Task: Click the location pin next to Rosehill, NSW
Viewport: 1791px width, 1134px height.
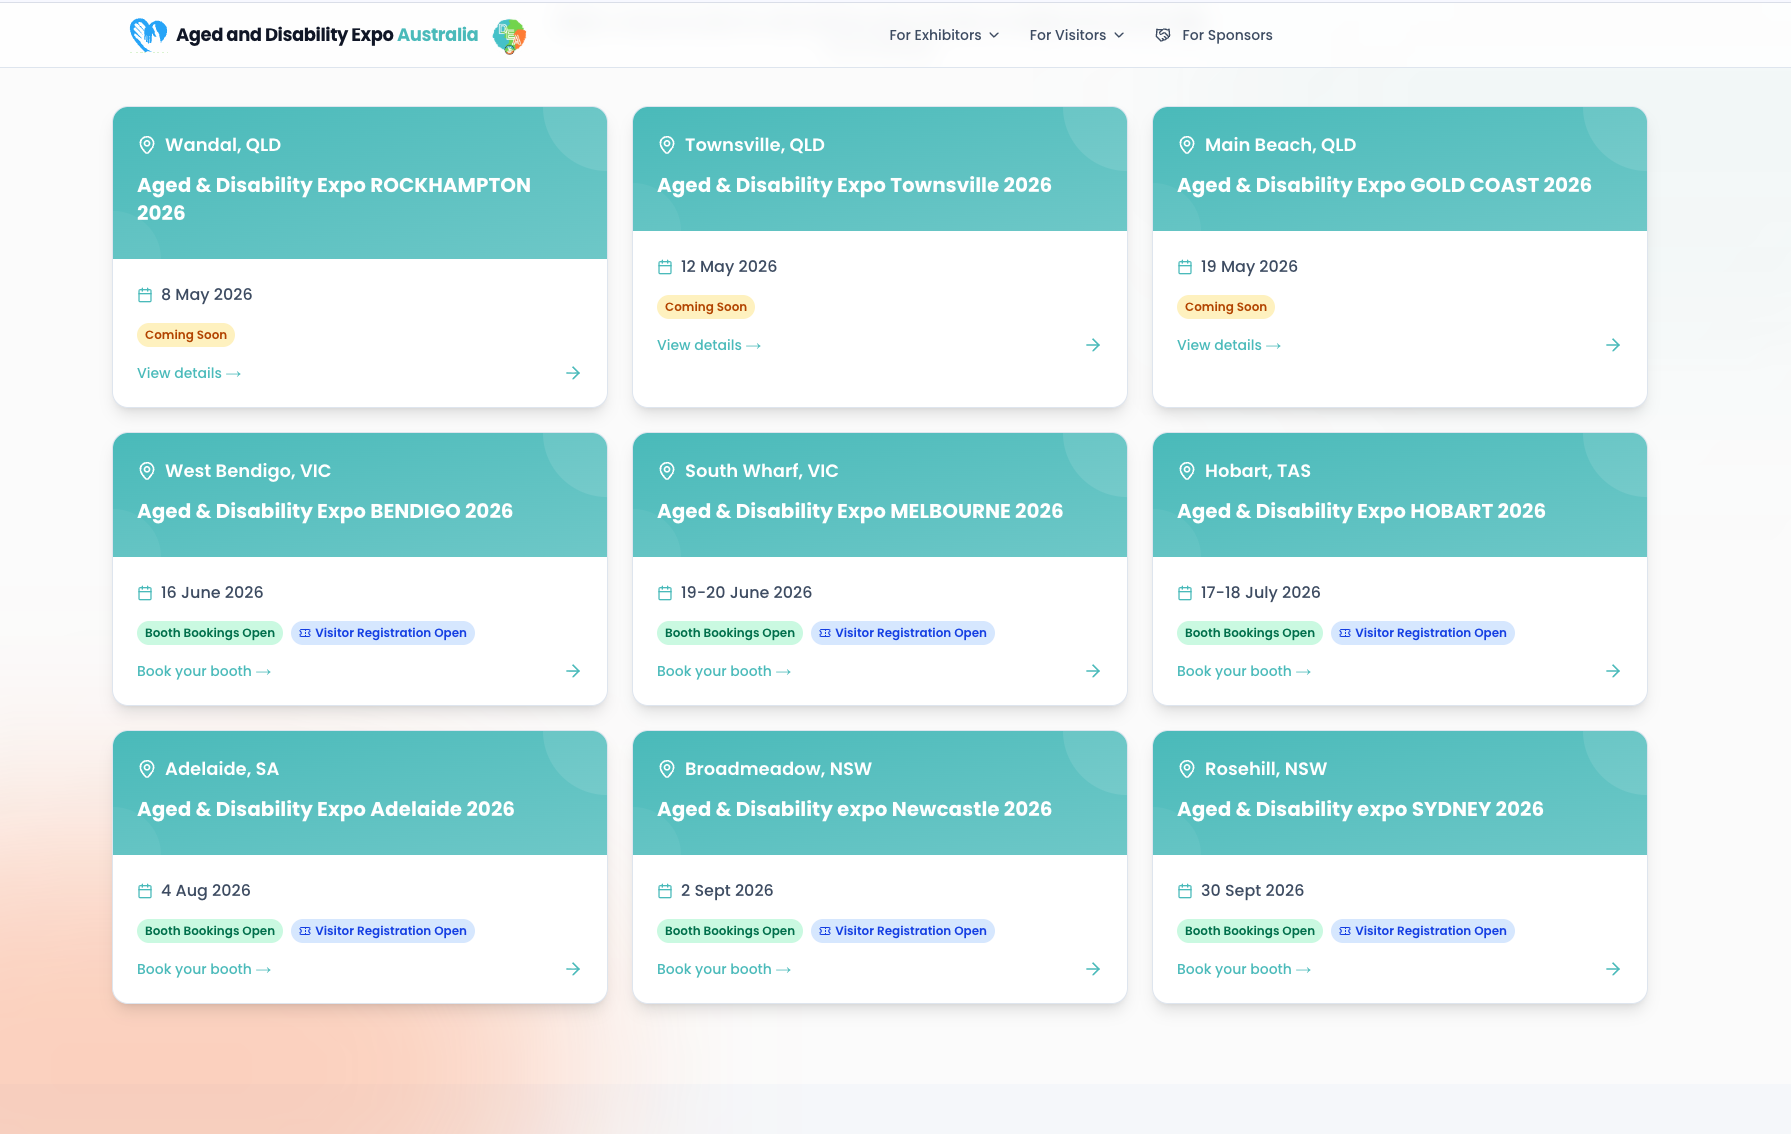Action: pyautogui.click(x=1187, y=769)
